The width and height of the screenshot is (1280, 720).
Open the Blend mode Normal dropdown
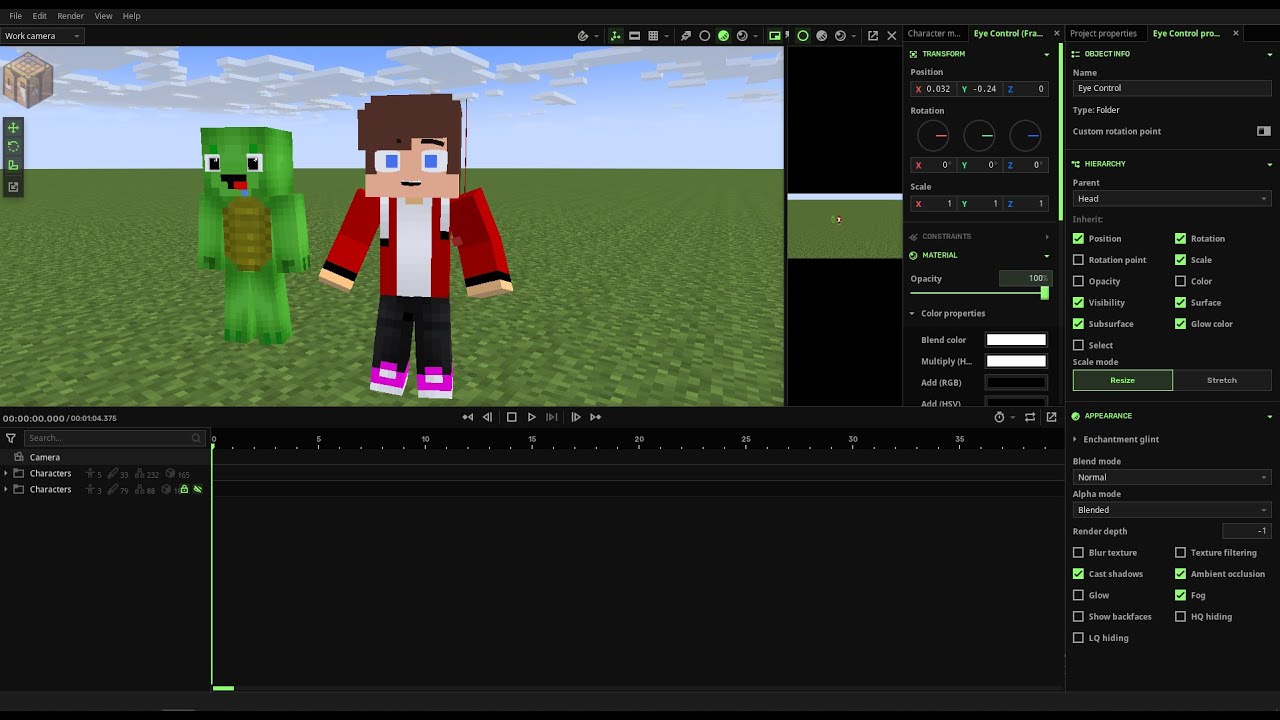tap(1171, 477)
